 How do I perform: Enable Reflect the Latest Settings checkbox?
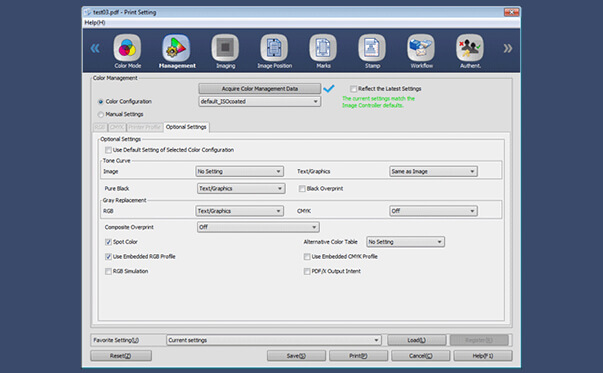353,89
